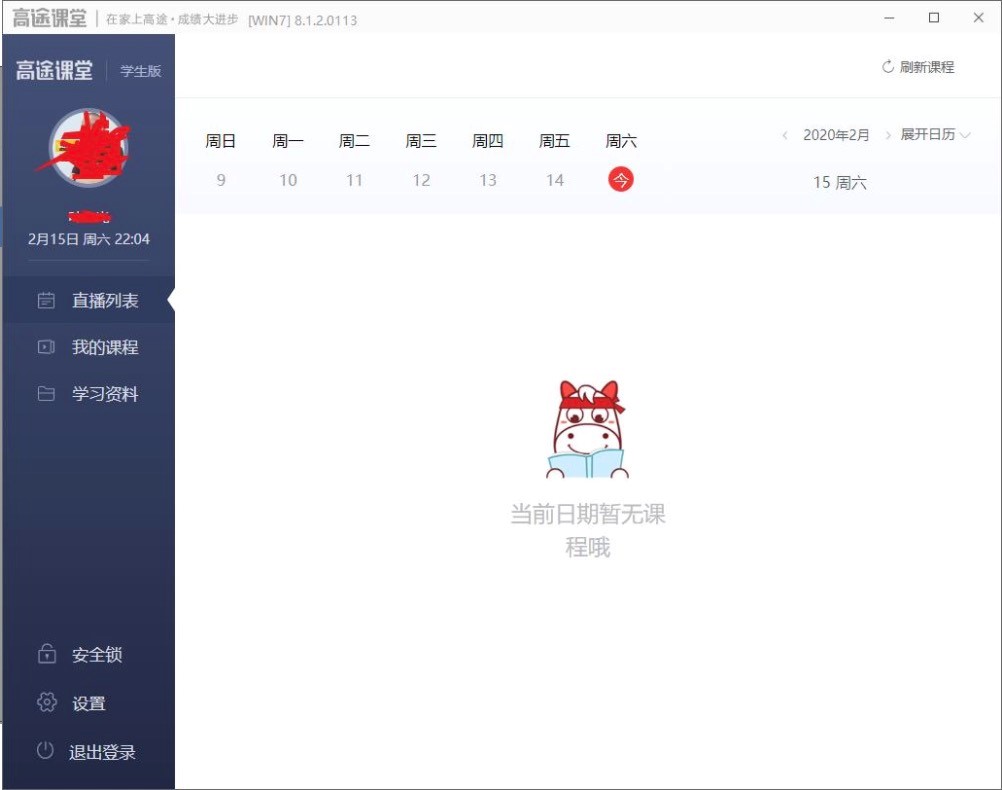Screen dimensions: 1002x790
Task: Click the 15 周六 date label
Action: (x=840, y=183)
